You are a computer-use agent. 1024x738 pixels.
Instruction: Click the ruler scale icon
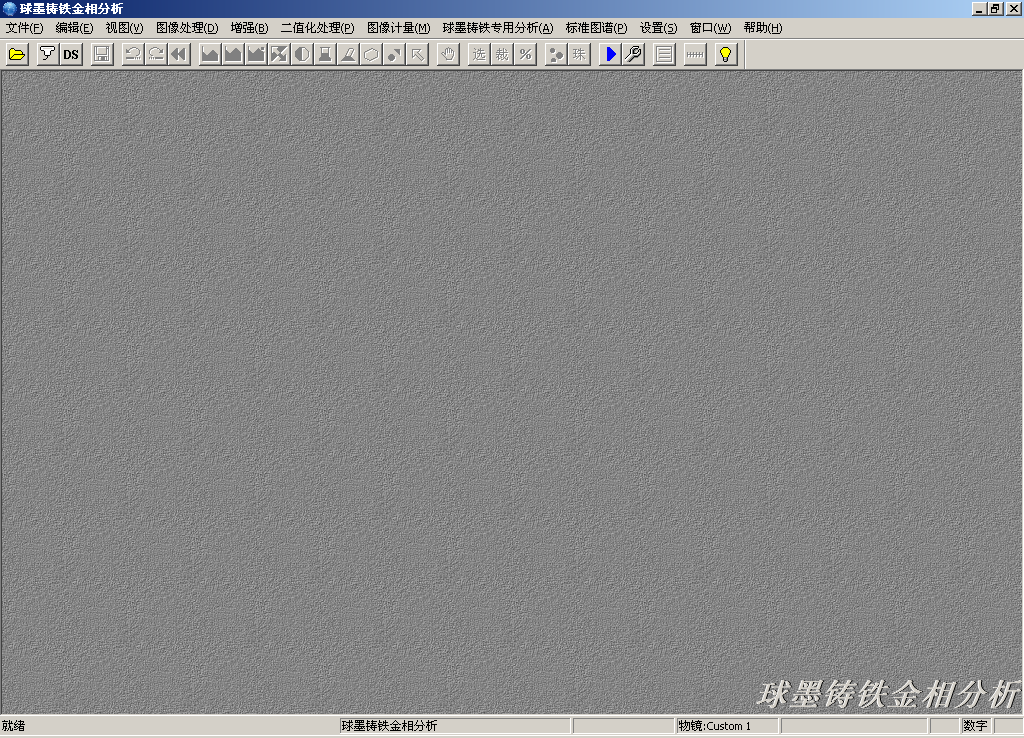[x=694, y=55]
